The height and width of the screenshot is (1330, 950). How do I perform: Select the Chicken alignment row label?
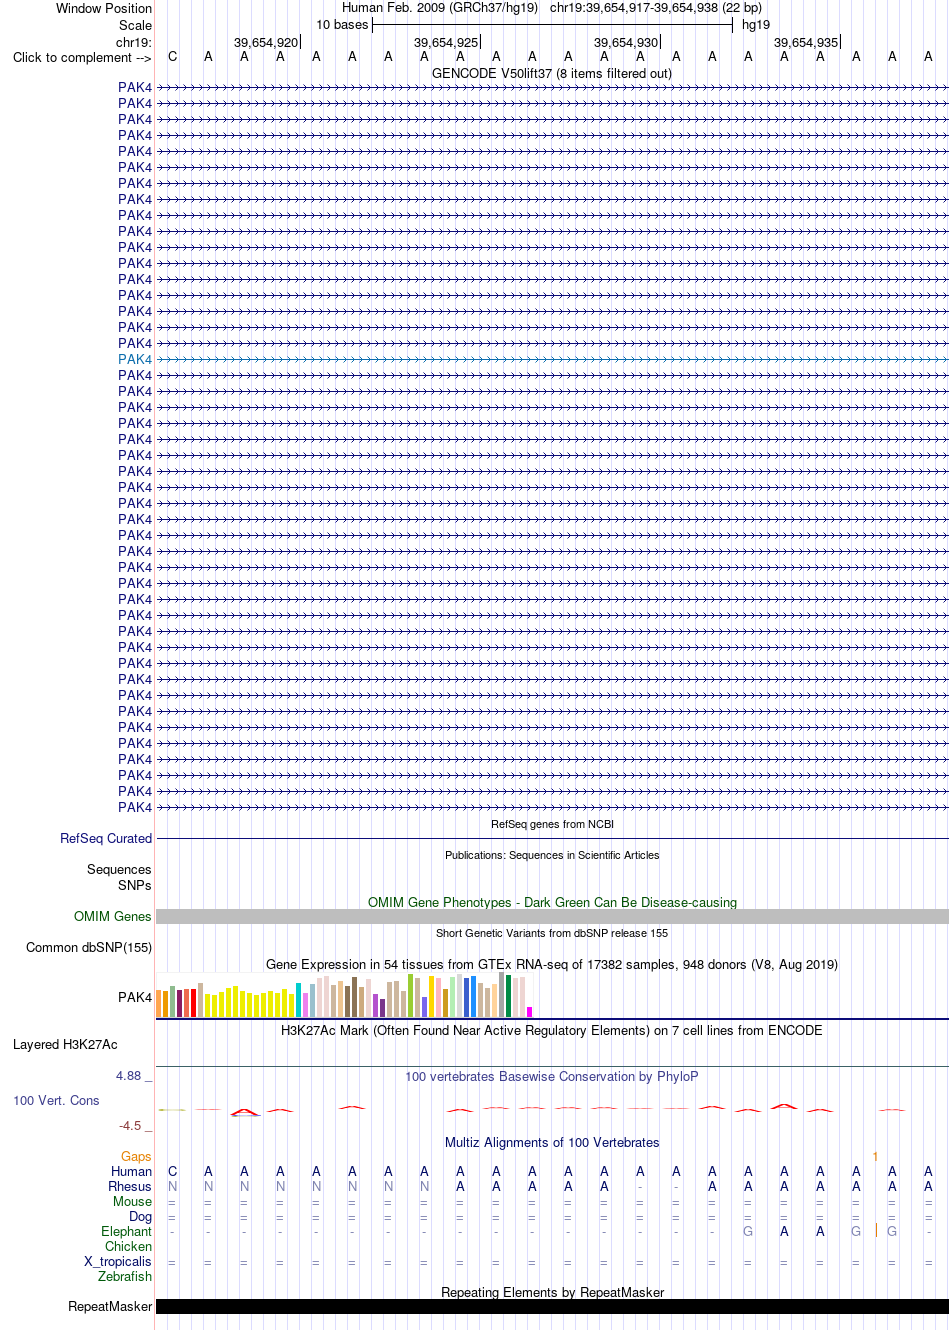(129, 1246)
